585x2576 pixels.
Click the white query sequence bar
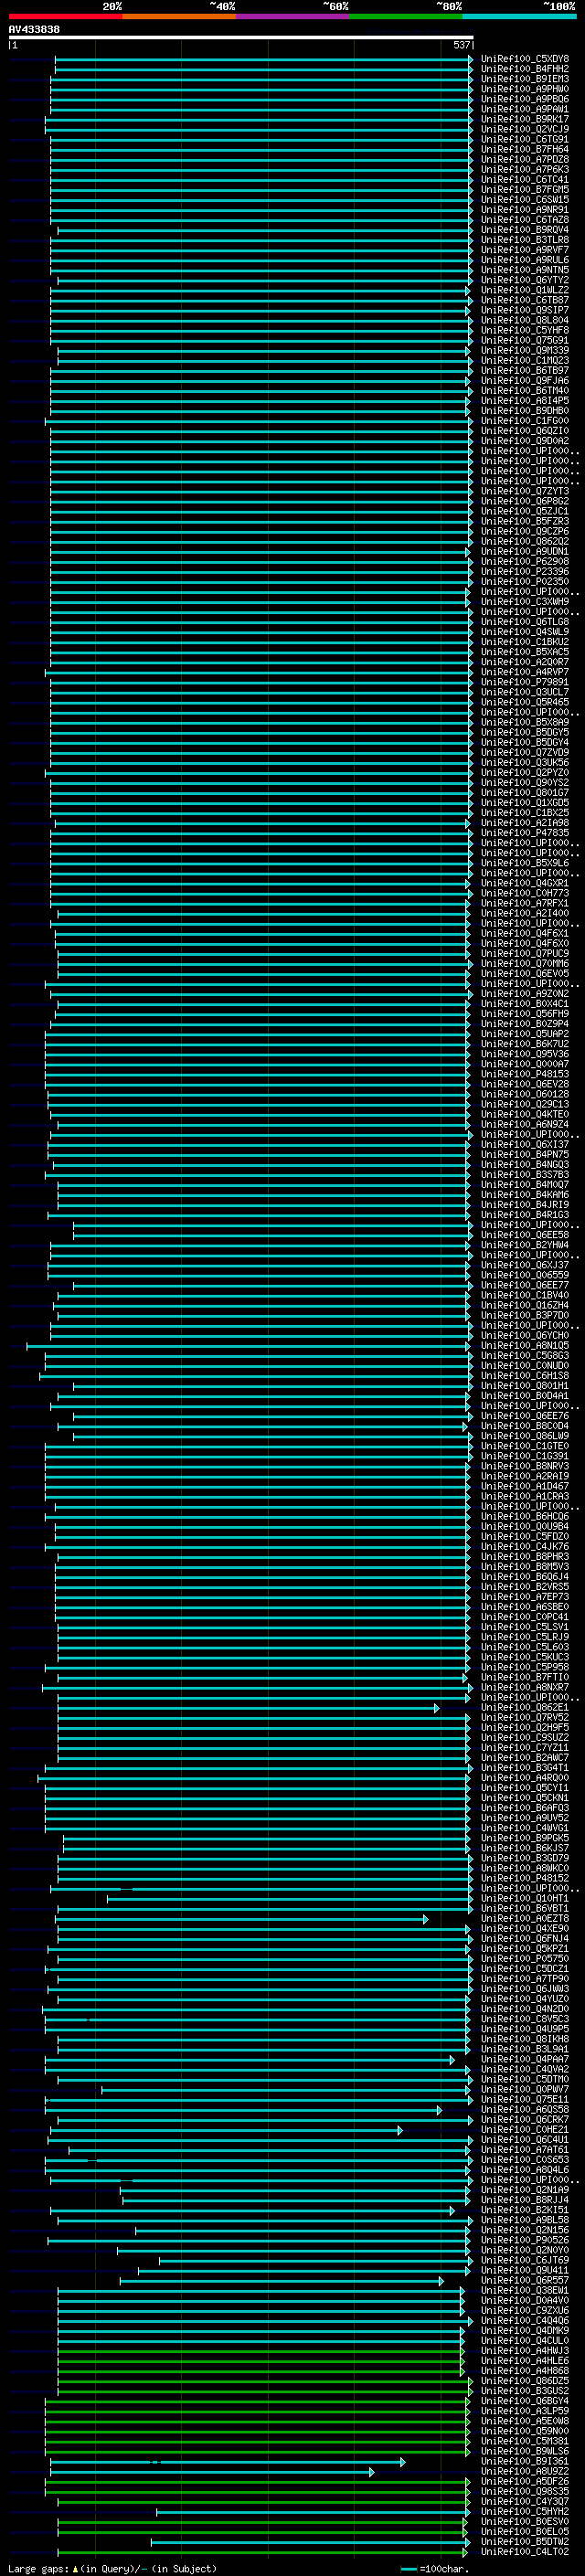point(241,37)
